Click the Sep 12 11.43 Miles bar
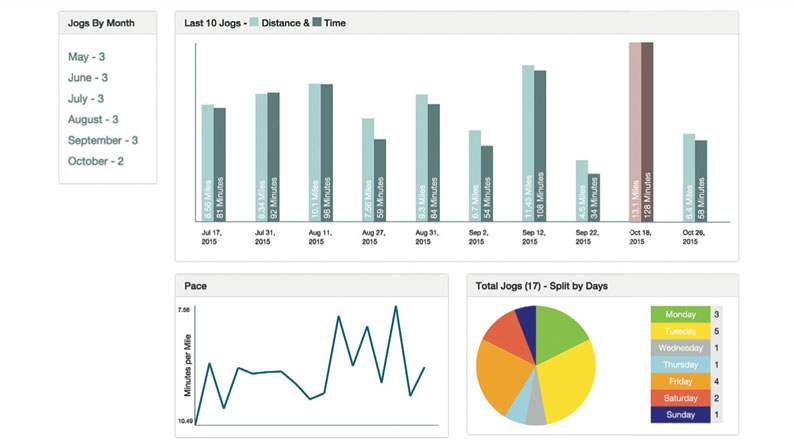The width and height of the screenshot is (795, 446). 528,143
